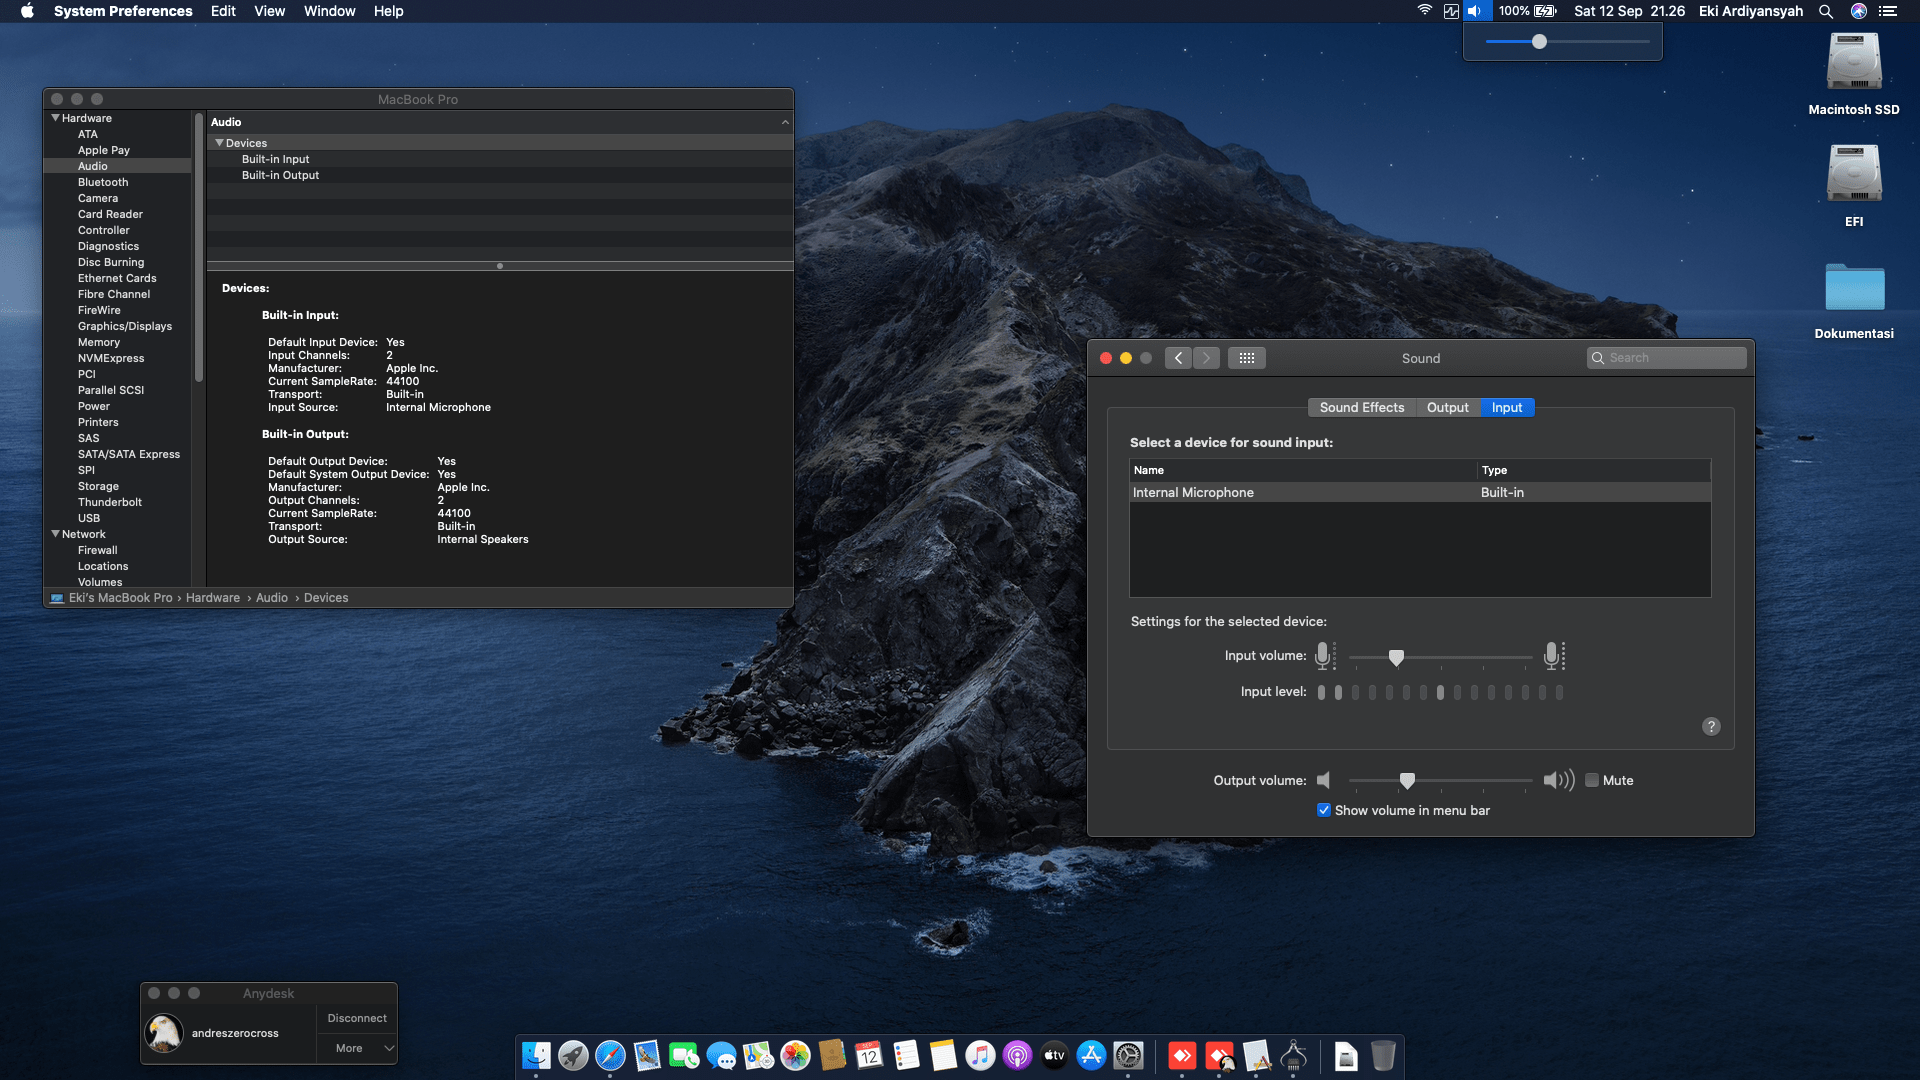Uncheck Show volume in menu bar
This screenshot has height=1080, width=1920.
[1324, 811]
